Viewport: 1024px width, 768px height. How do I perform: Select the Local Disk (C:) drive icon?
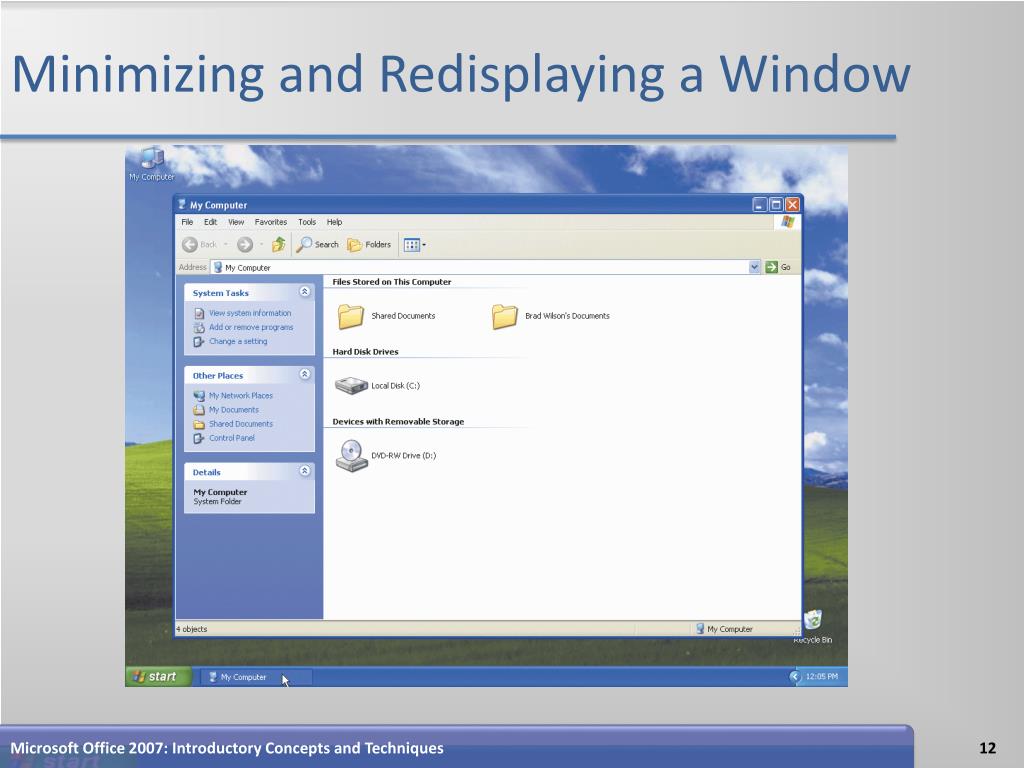tap(351, 386)
